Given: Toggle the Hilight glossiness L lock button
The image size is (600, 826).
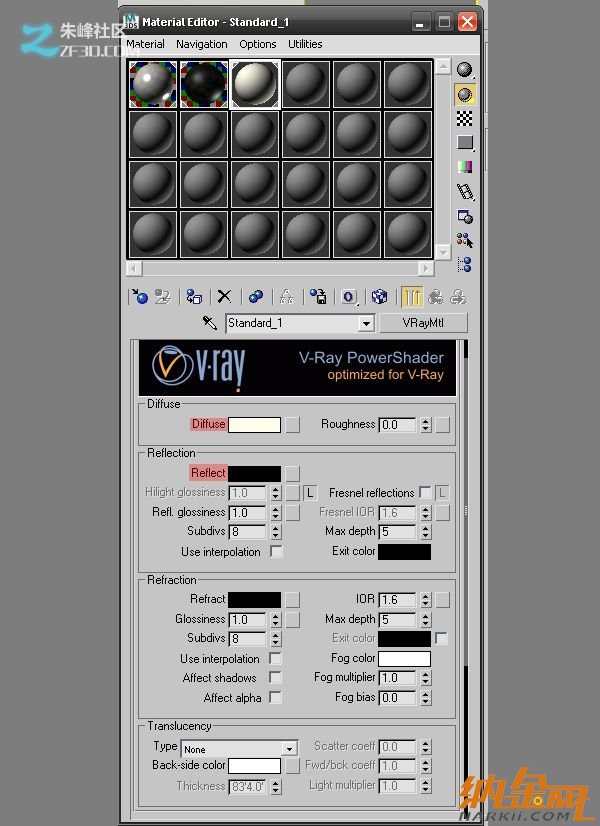Looking at the screenshot, I should click(310, 493).
